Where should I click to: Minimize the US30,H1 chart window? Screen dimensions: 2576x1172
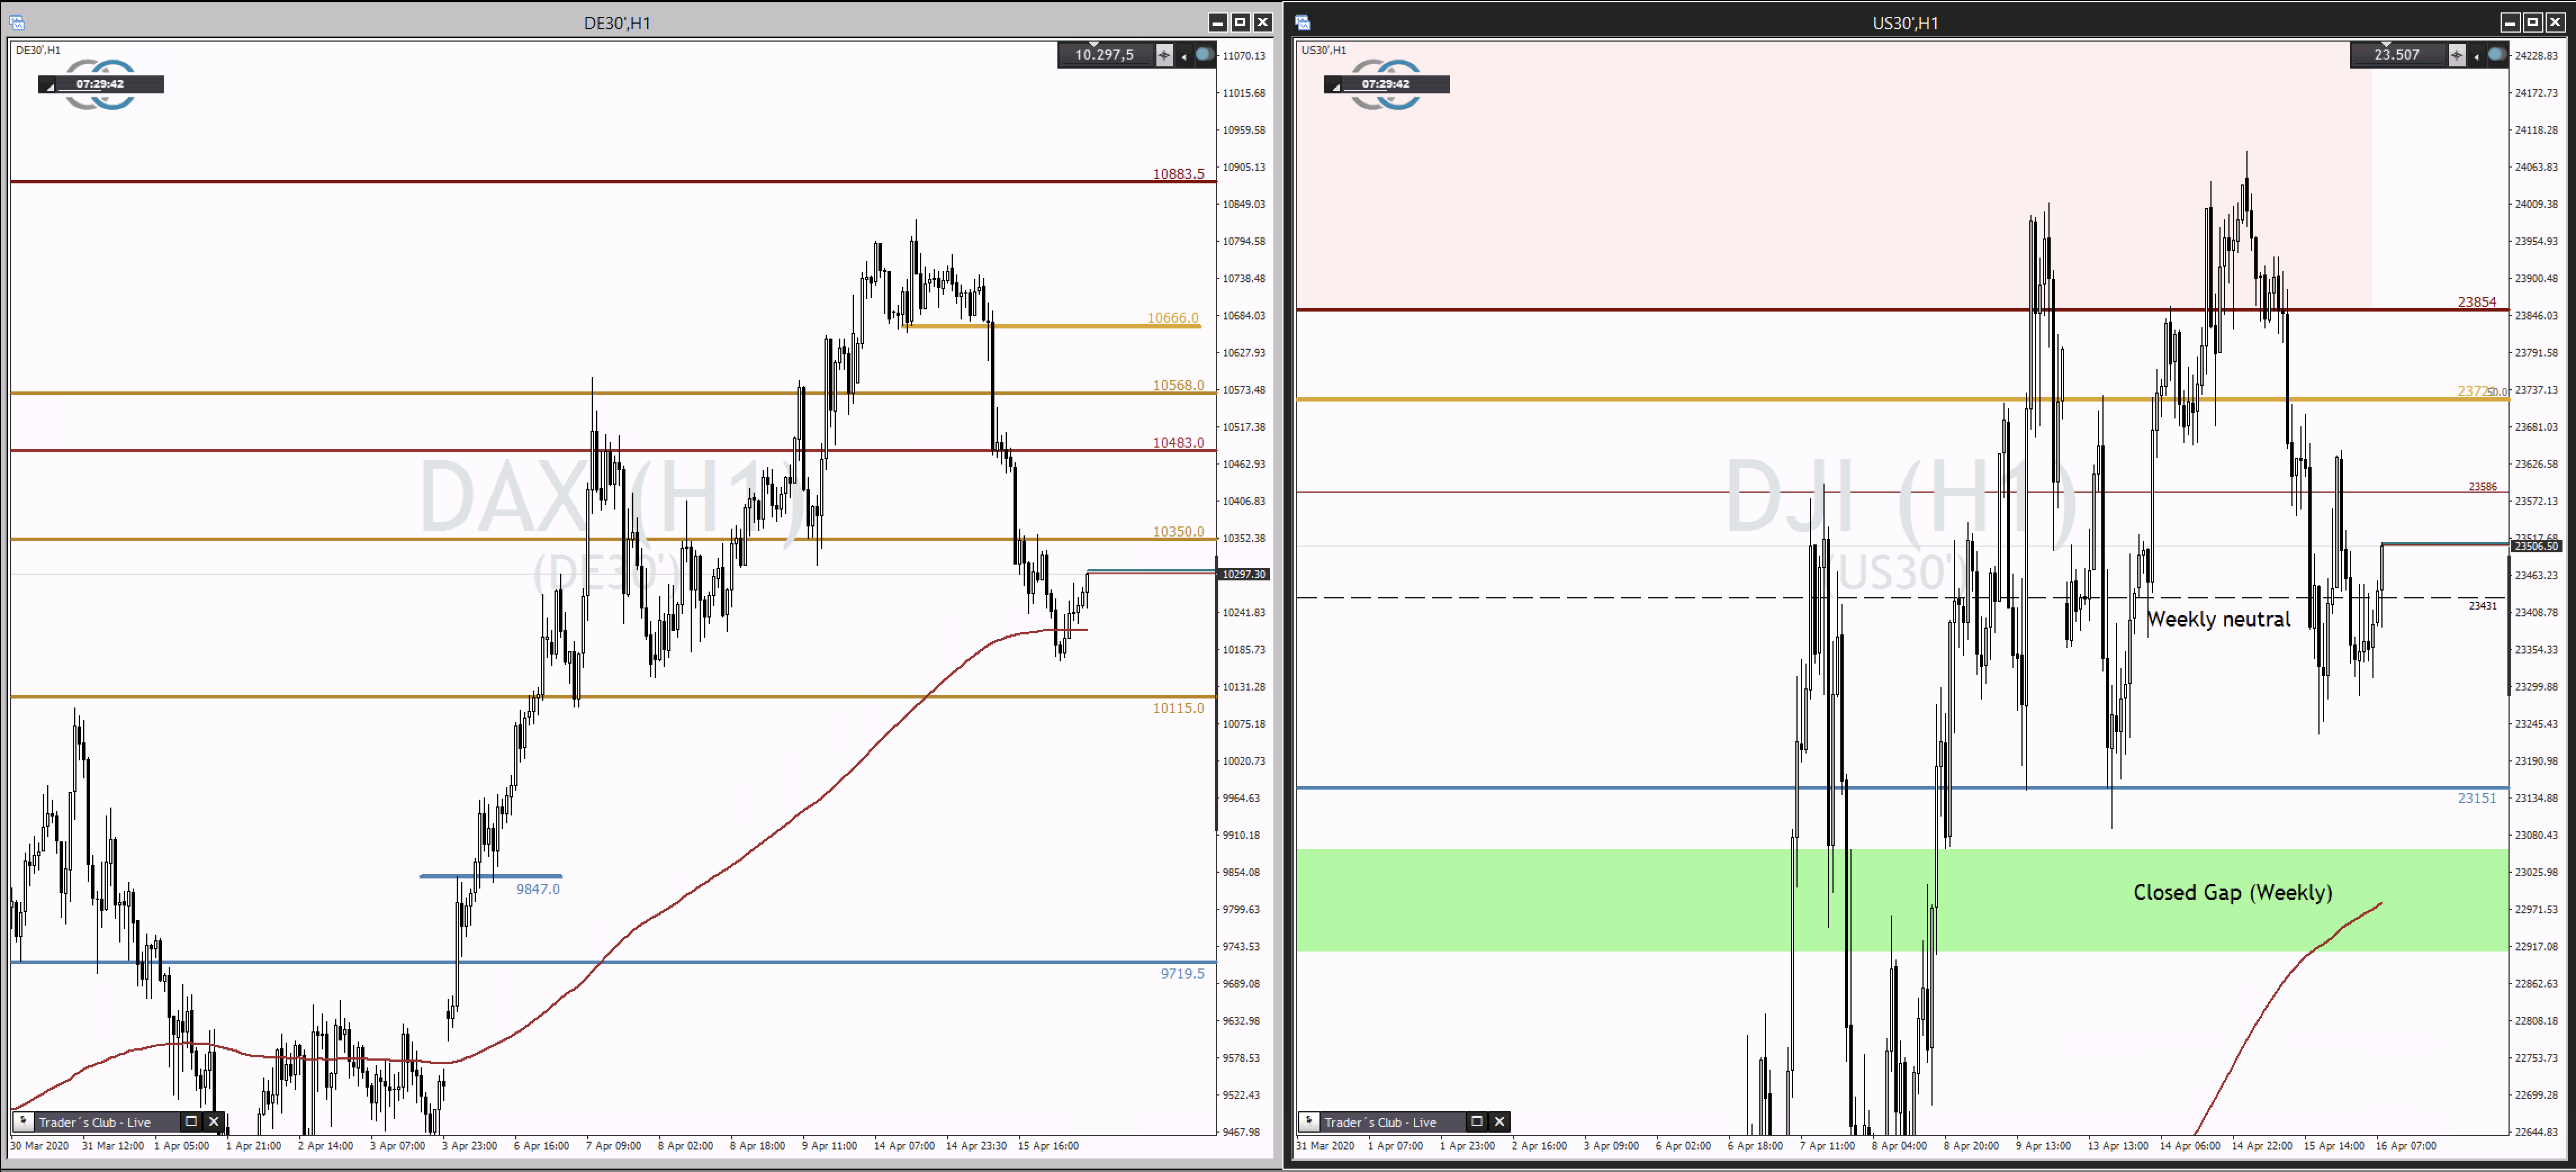click(2511, 22)
